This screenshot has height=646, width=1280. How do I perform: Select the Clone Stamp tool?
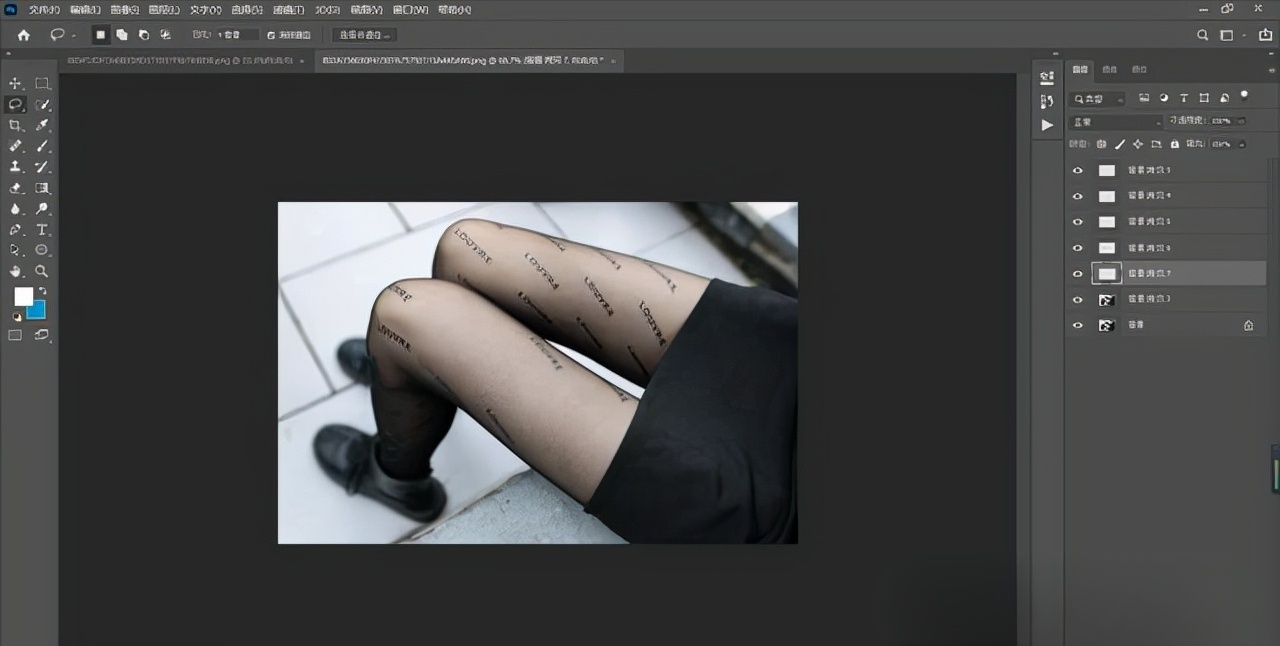click(15, 167)
